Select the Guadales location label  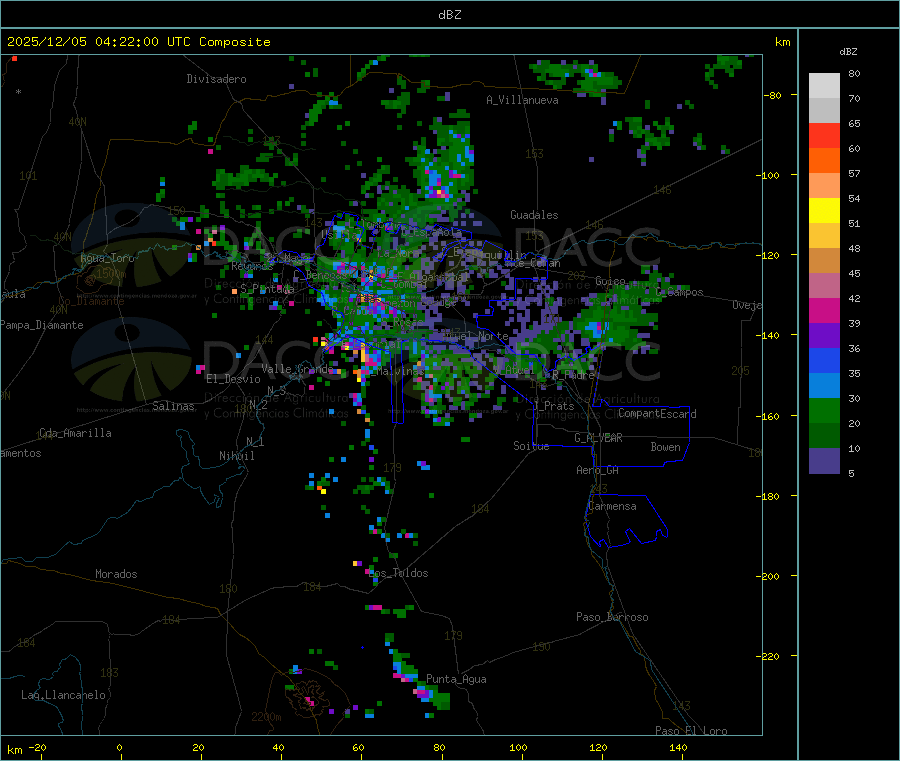[x=534, y=215]
